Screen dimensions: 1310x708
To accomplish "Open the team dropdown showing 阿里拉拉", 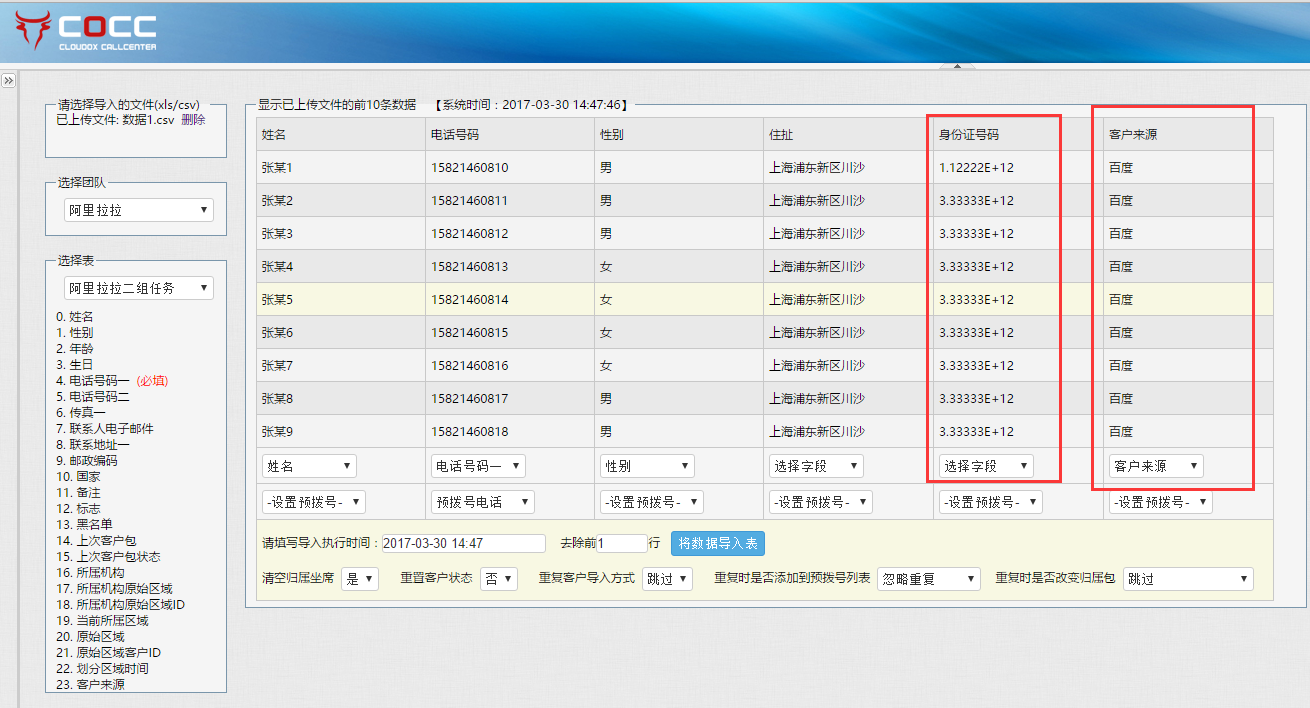I will pyautogui.click(x=138, y=210).
